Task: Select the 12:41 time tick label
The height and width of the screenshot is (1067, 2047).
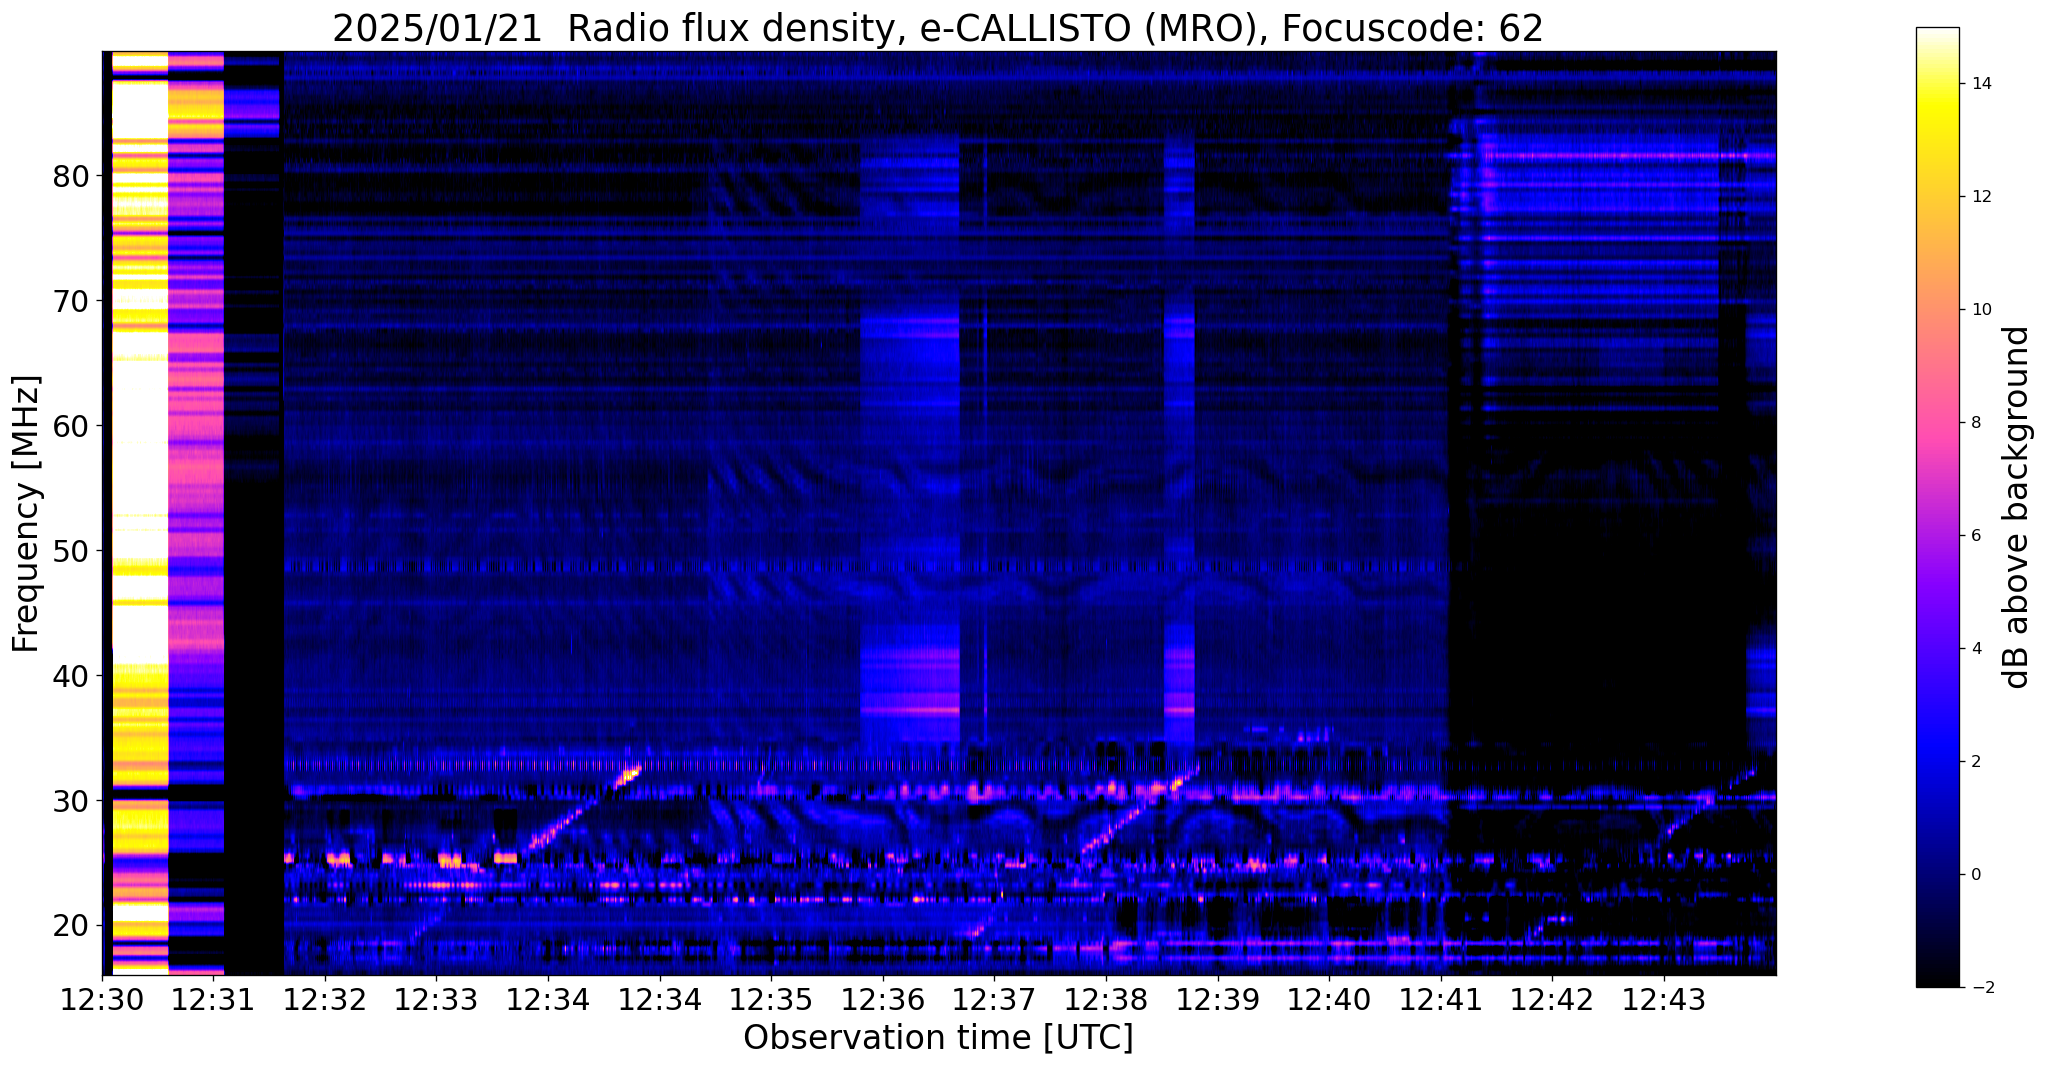Action: tap(1440, 1000)
